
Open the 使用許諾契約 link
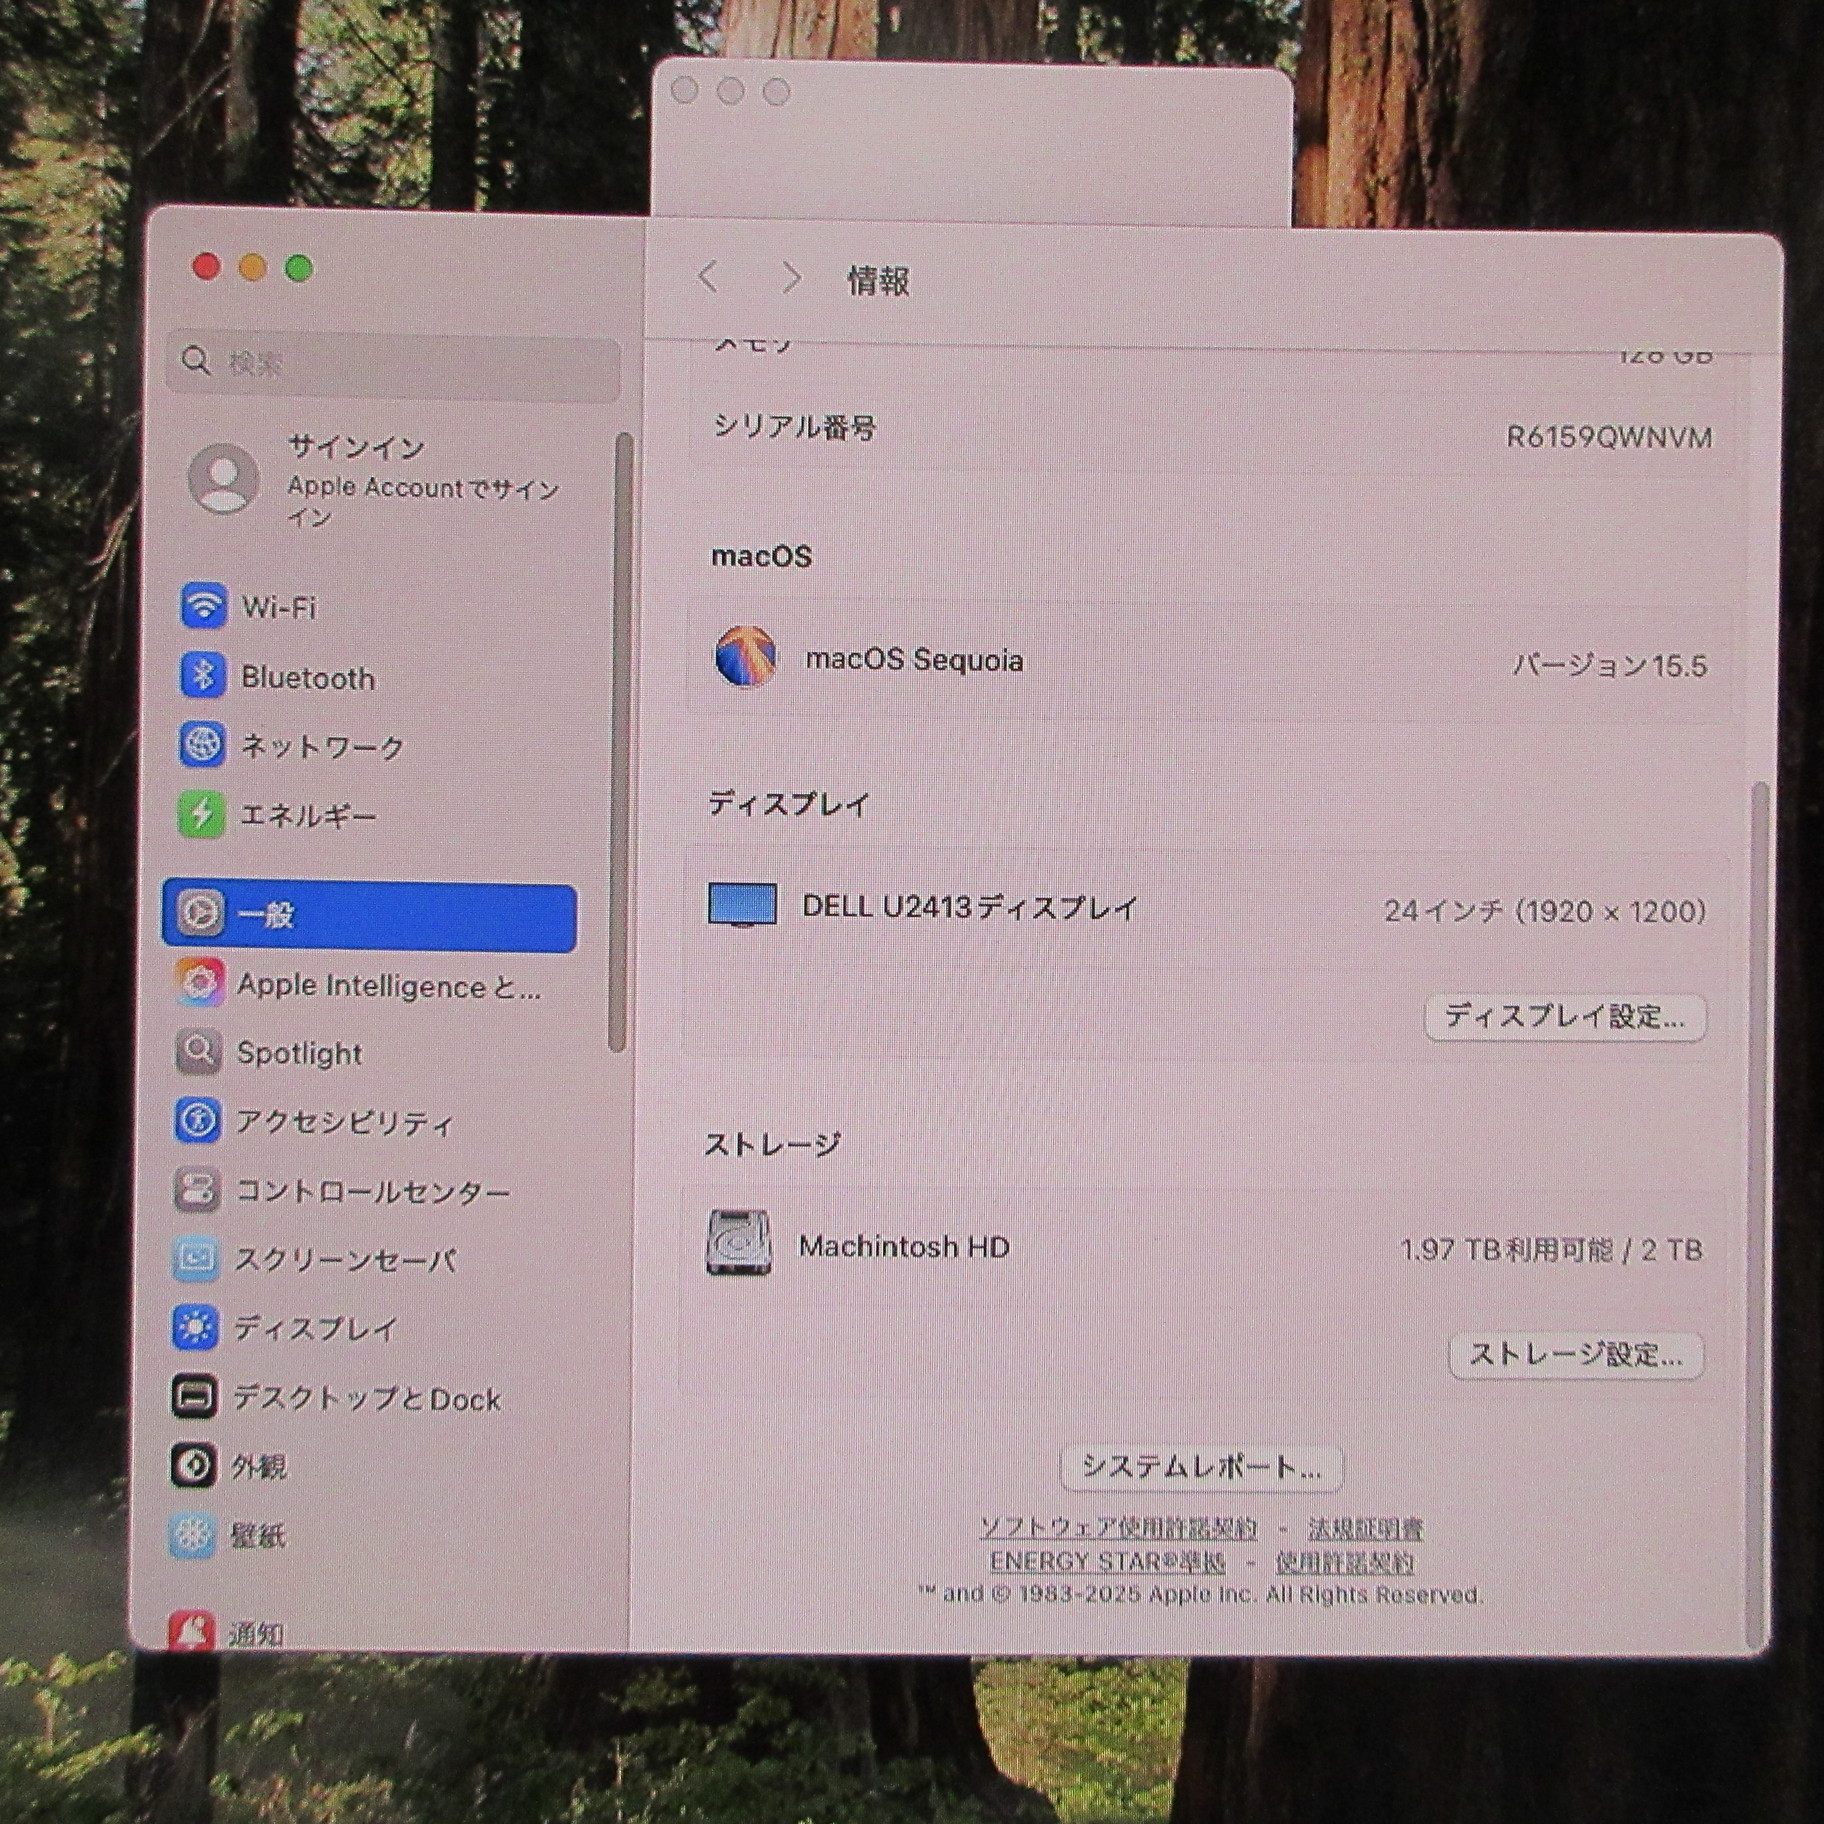(1345, 1562)
